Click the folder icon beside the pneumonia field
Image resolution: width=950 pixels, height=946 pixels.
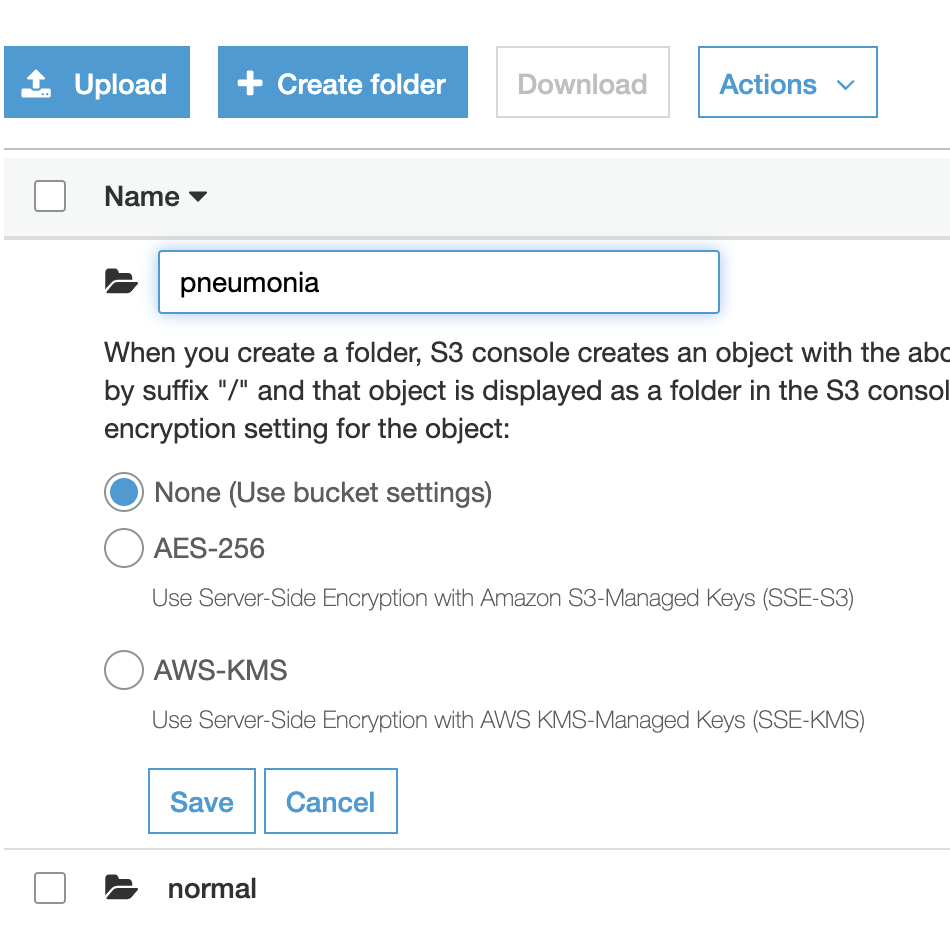tap(121, 283)
